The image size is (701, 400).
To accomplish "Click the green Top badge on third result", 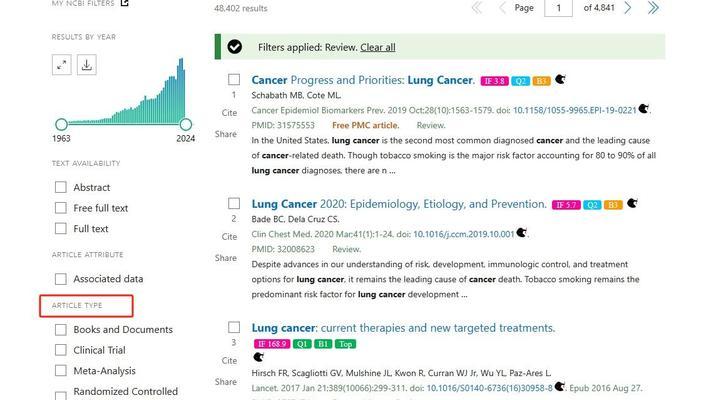I will click(345, 344).
